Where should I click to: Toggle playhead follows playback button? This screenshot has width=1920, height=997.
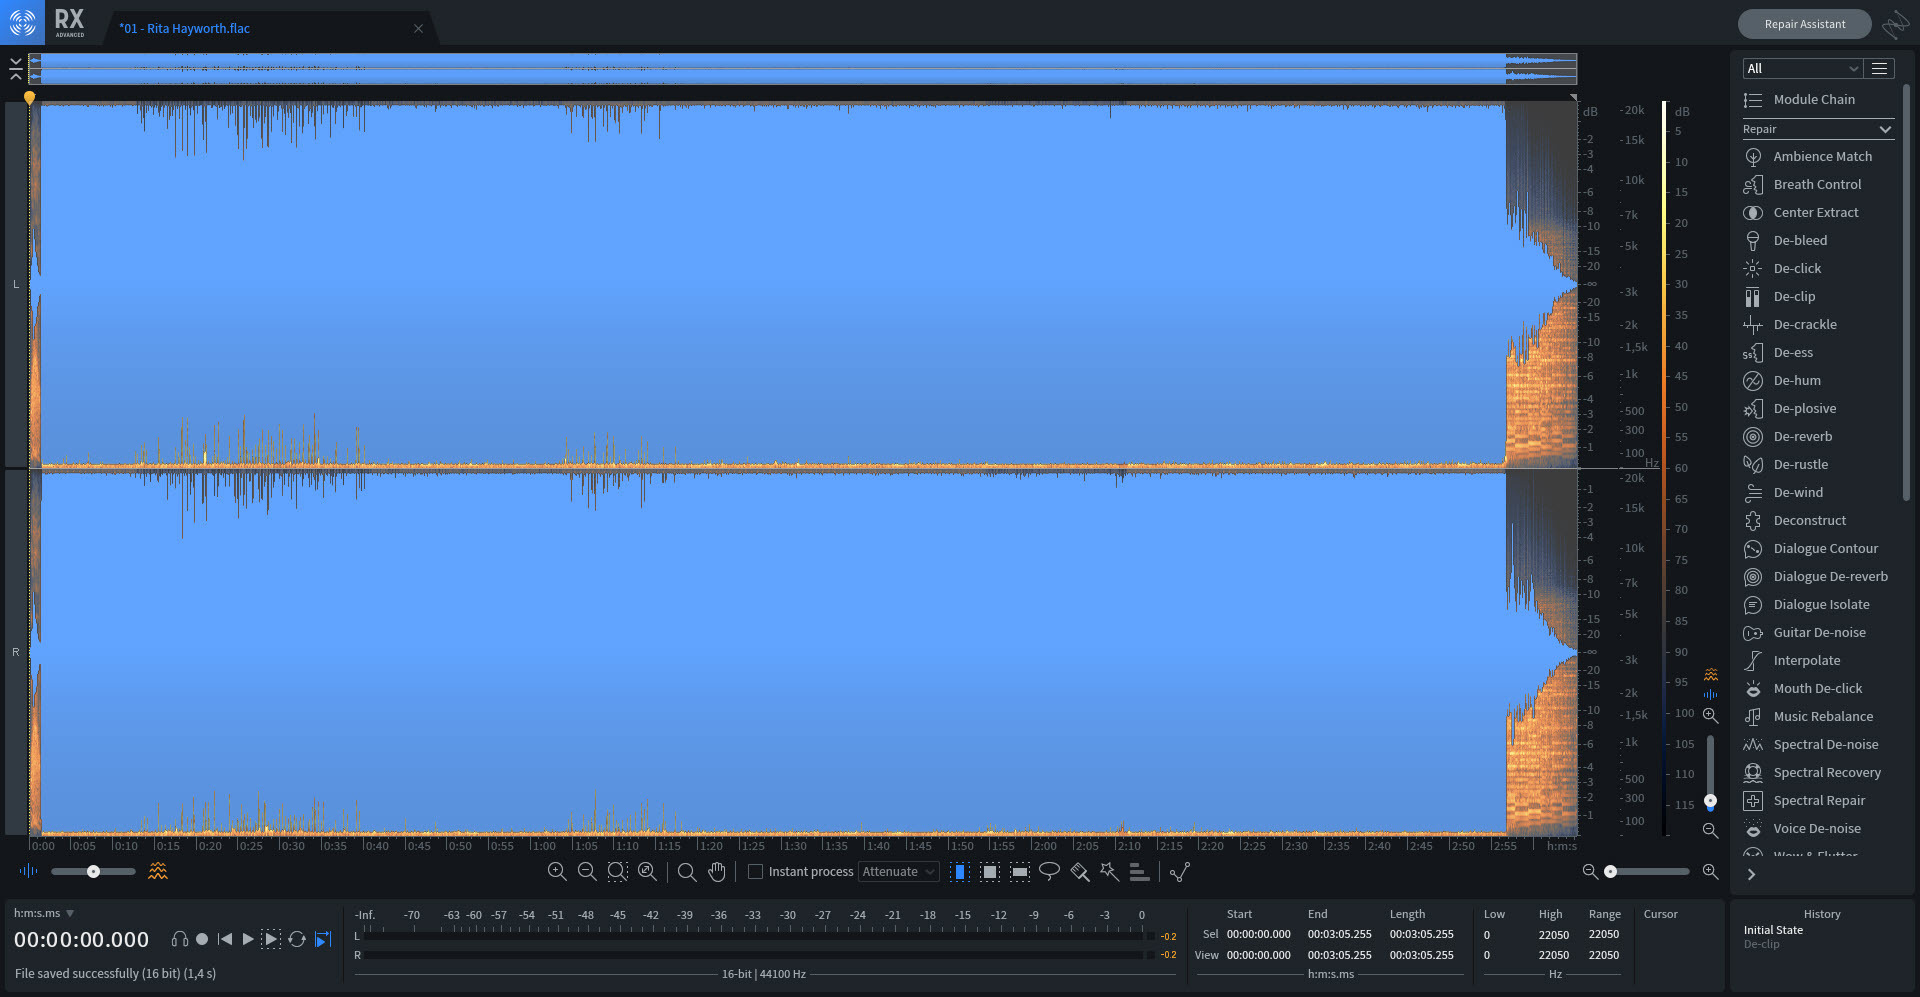pyautogui.click(x=323, y=939)
